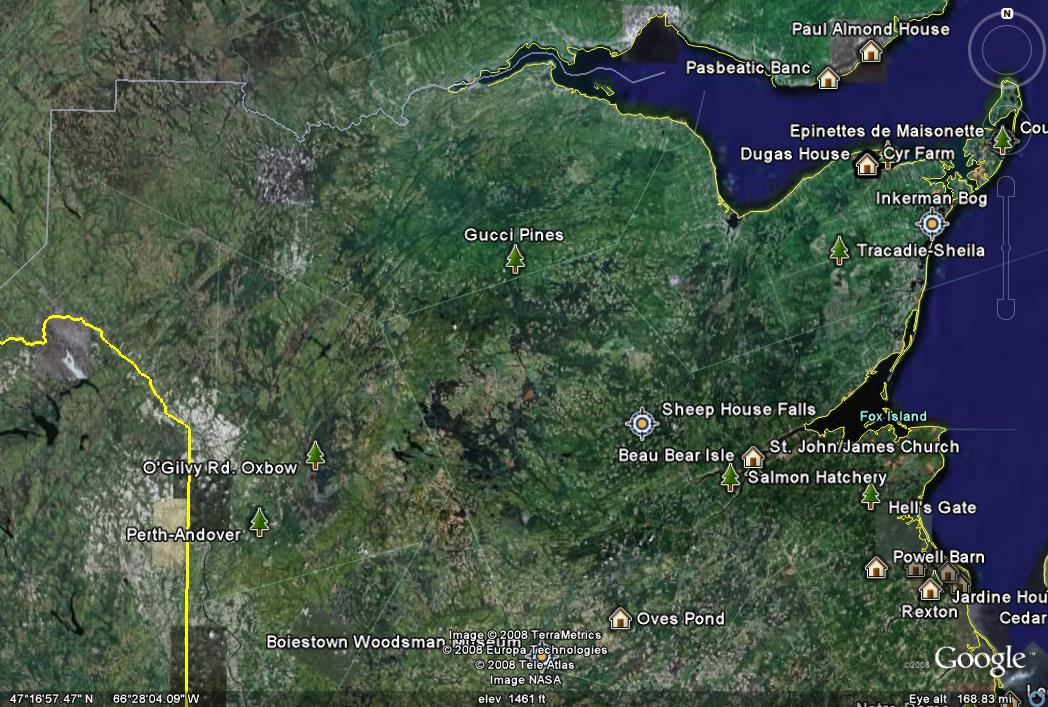Open the Oves Pond house placemark
The image size is (1048, 707).
coord(620,619)
